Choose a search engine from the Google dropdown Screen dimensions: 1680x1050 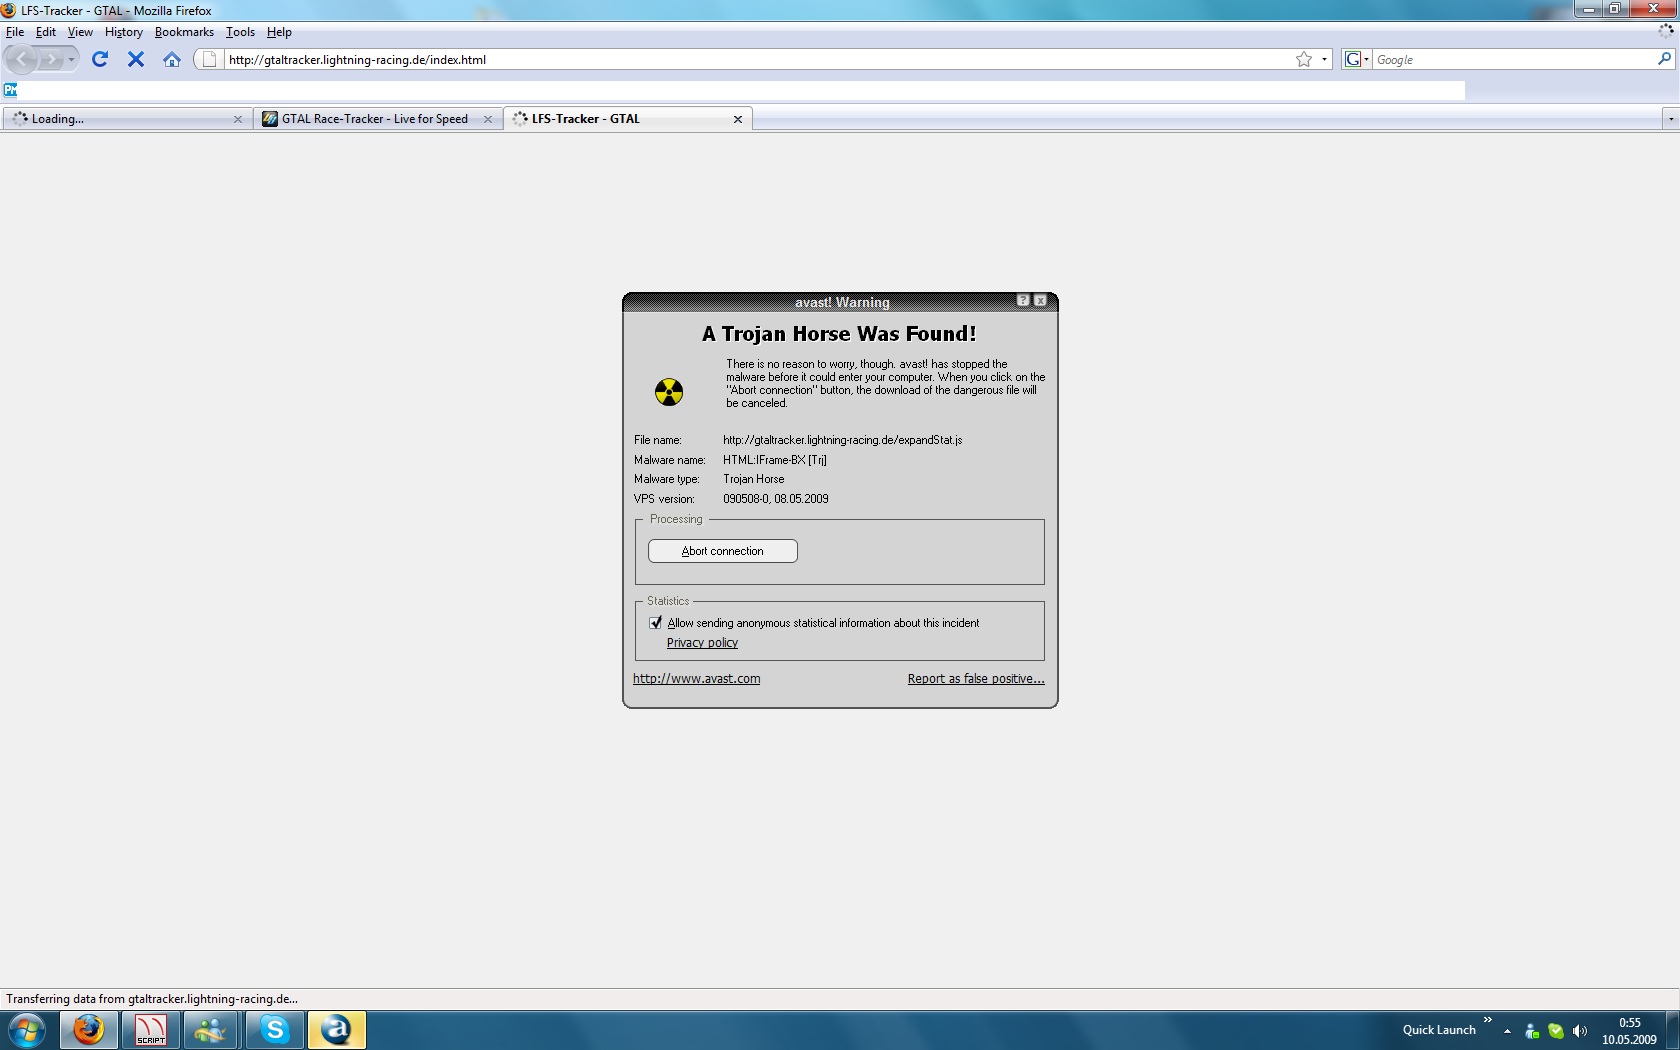(1356, 59)
